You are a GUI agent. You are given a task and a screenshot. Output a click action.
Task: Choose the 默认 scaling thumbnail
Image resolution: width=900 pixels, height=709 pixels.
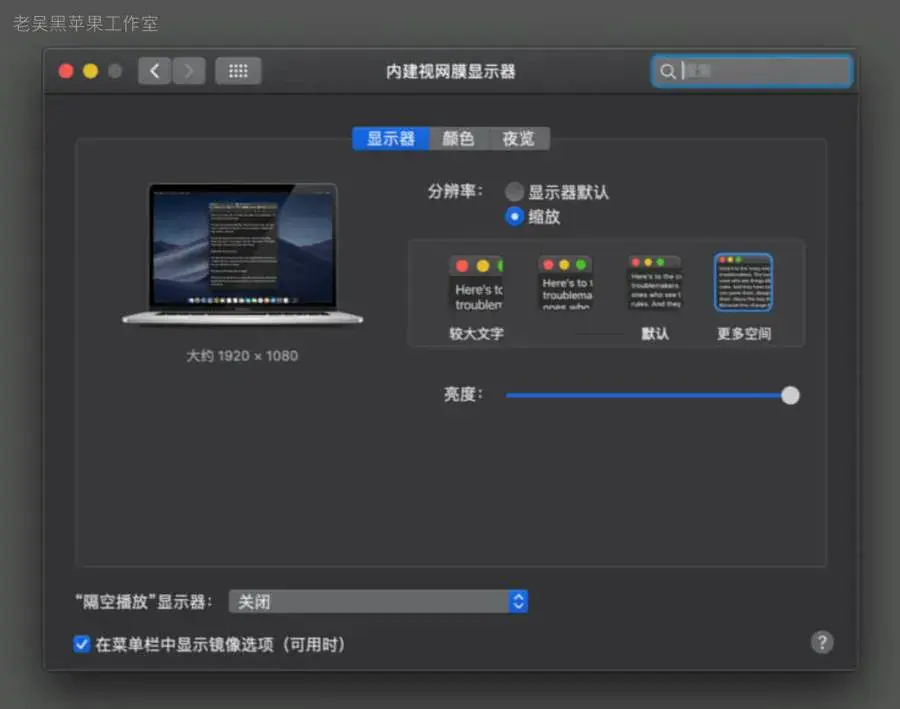[x=655, y=284]
